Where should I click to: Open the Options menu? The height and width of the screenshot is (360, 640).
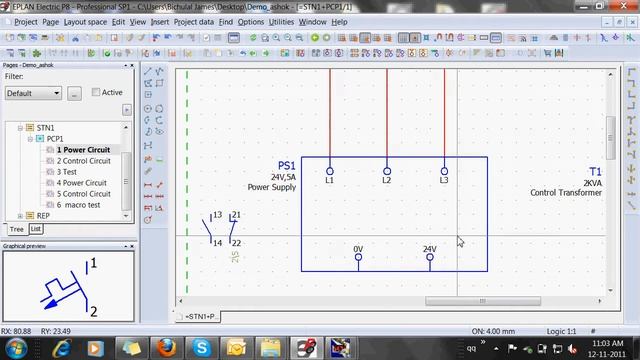point(251,22)
